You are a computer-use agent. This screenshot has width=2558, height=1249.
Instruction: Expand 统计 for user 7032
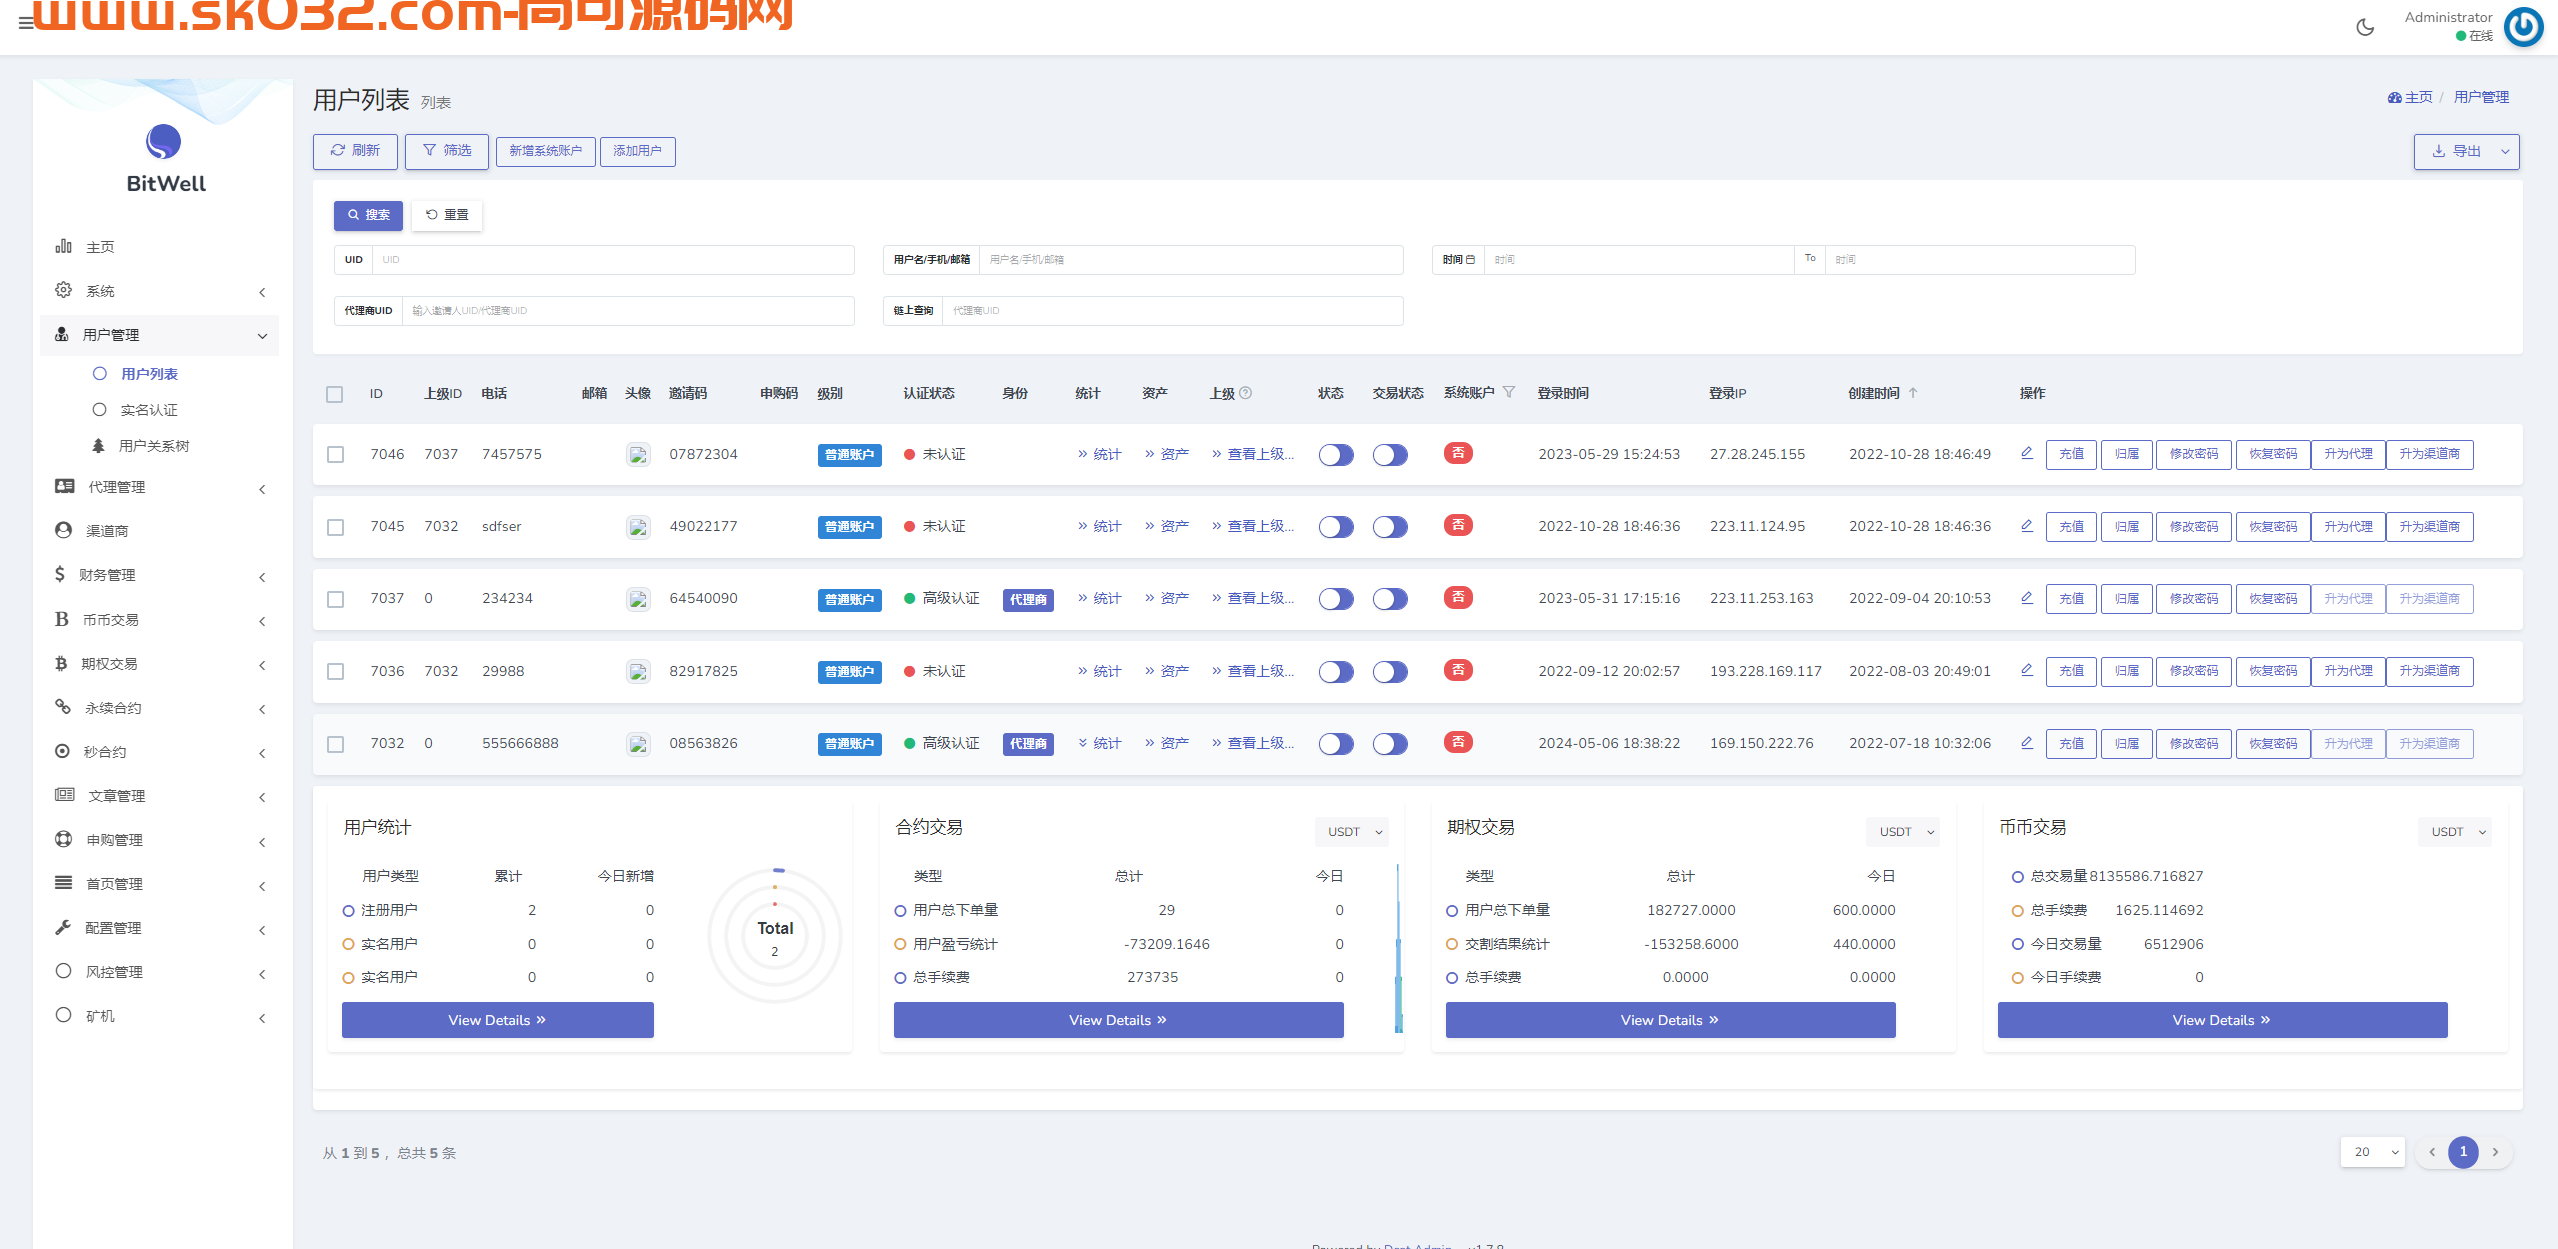point(1099,743)
